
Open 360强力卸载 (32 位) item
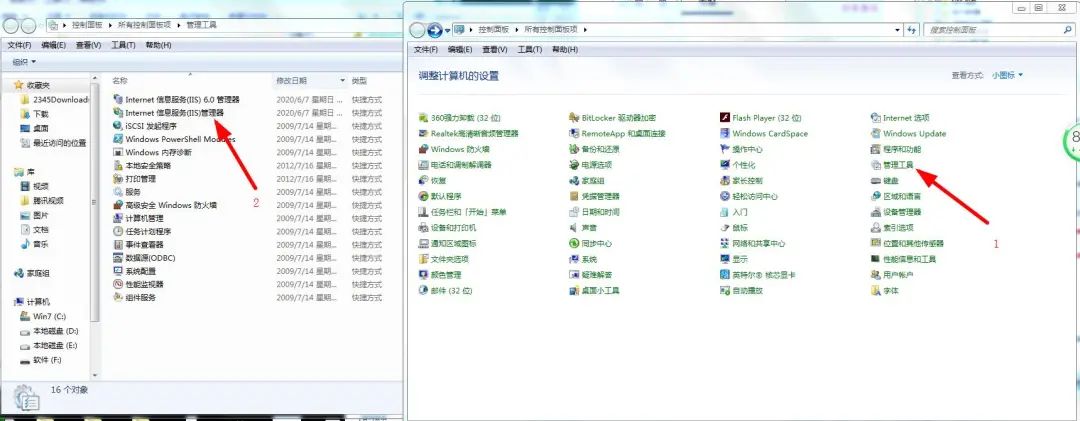[x=465, y=118]
